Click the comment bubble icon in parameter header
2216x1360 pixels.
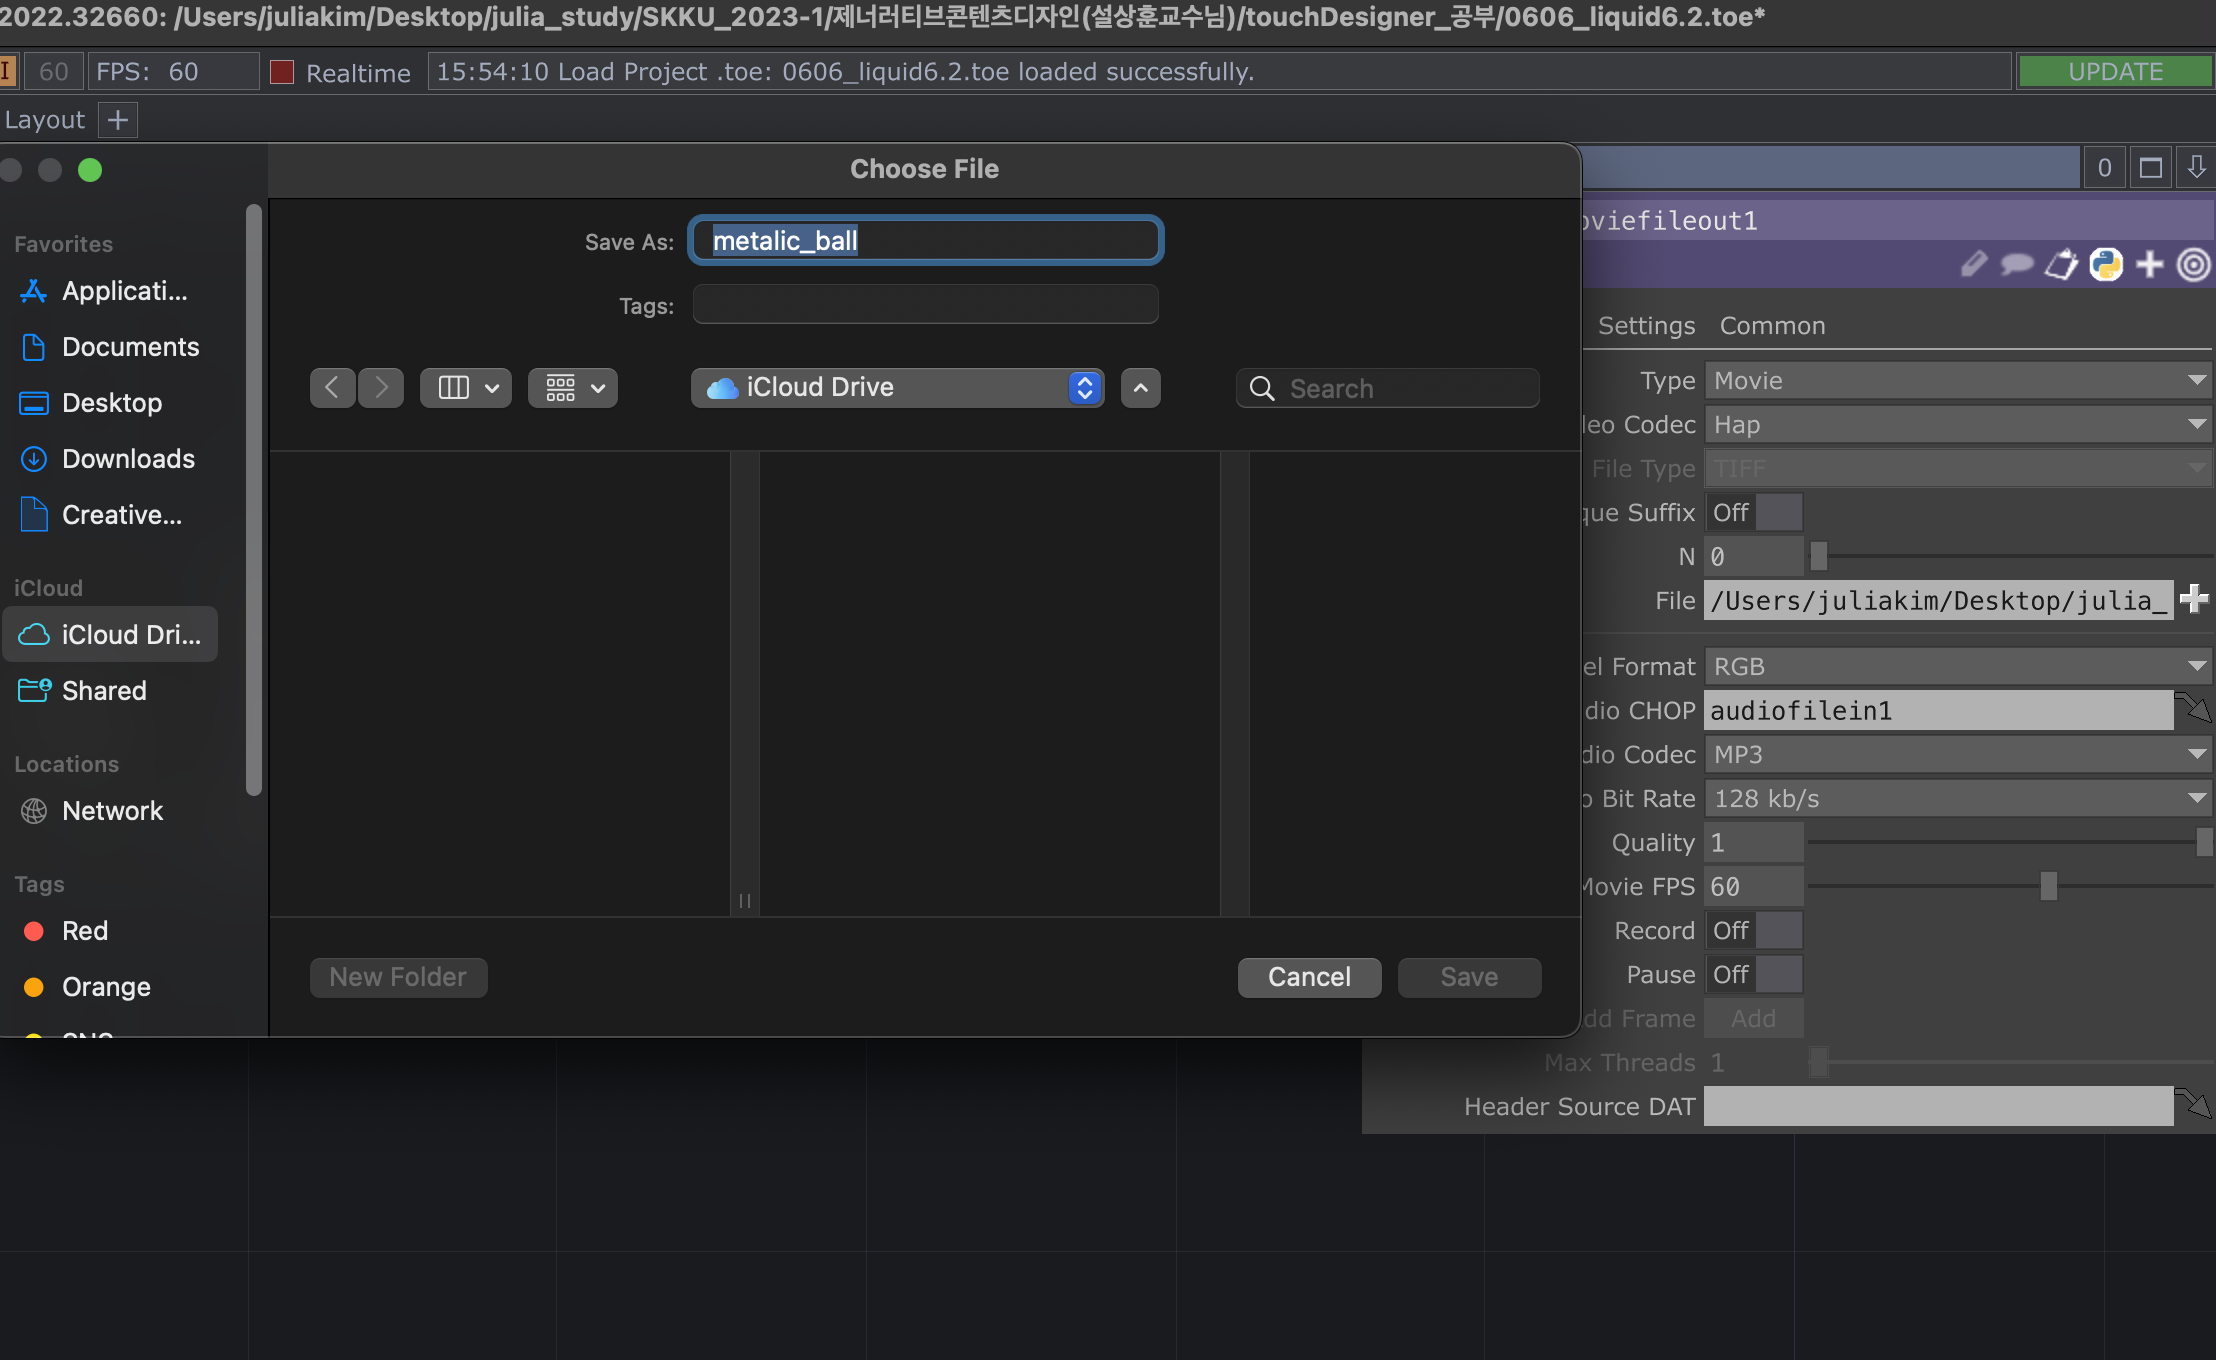point(2017,264)
